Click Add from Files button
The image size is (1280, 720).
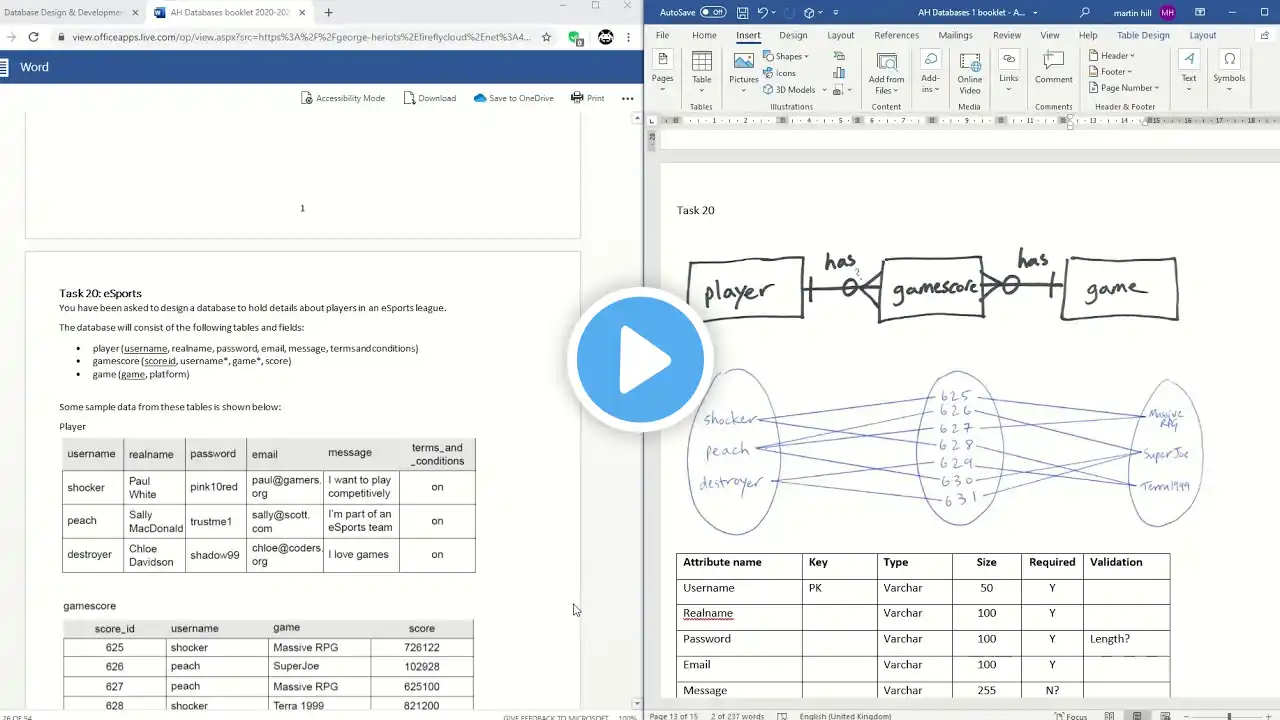click(x=886, y=71)
